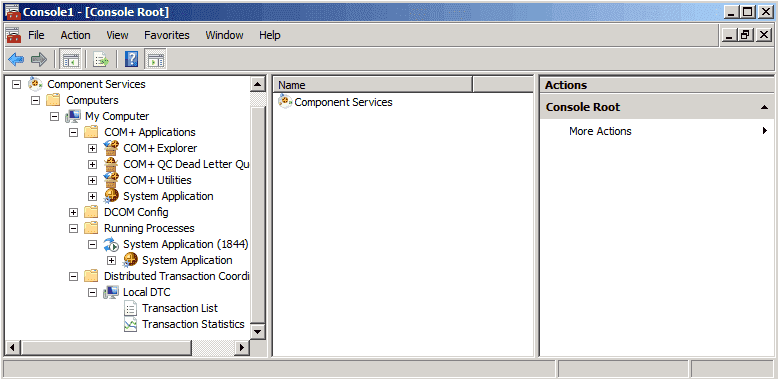Viewport: 778px width, 379px height.
Task: Click the My Computer icon in tree
Action: coord(72,116)
